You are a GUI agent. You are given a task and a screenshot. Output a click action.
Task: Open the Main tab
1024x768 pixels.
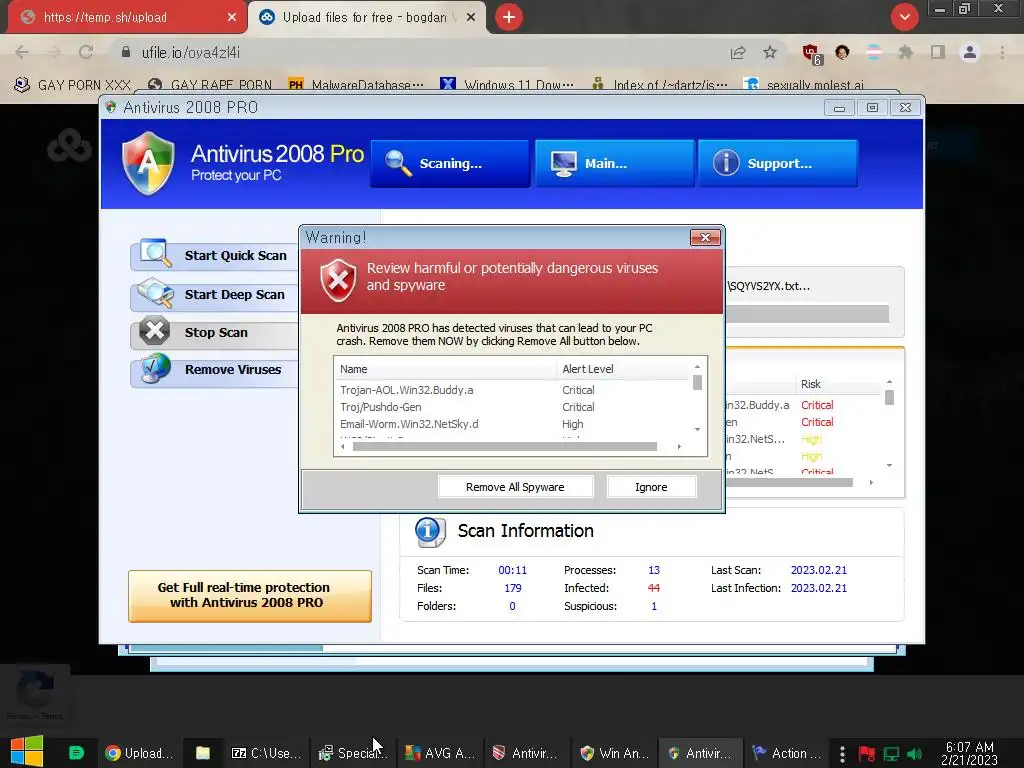coord(615,163)
